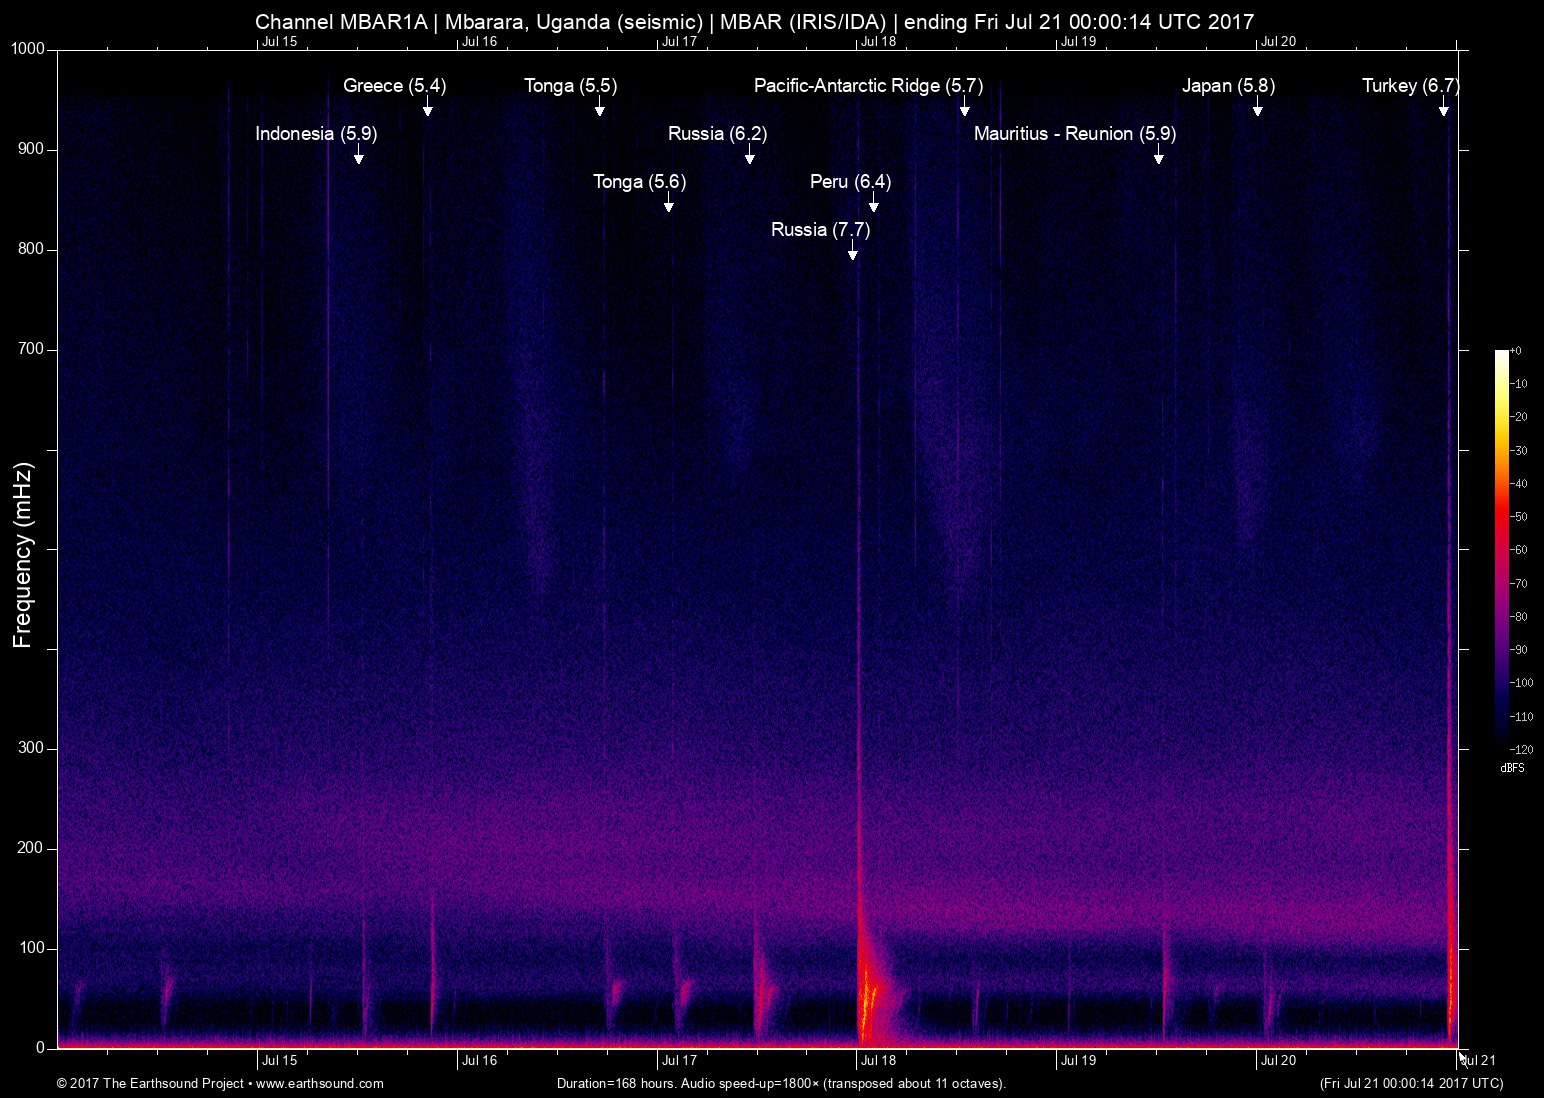Image resolution: width=1544 pixels, height=1098 pixels.
Task: Click the Frequency (mHz) axis title
Action: (23, 555)
